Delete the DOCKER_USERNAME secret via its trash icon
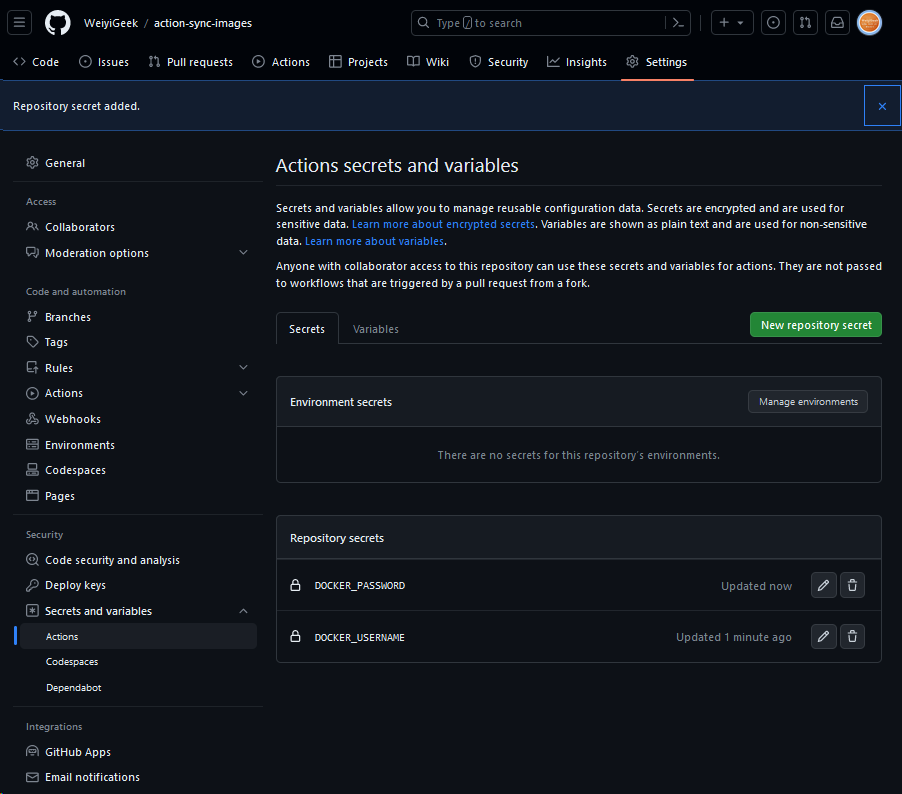The width and height of the screenshot is (902, 794). pos(852,636)
